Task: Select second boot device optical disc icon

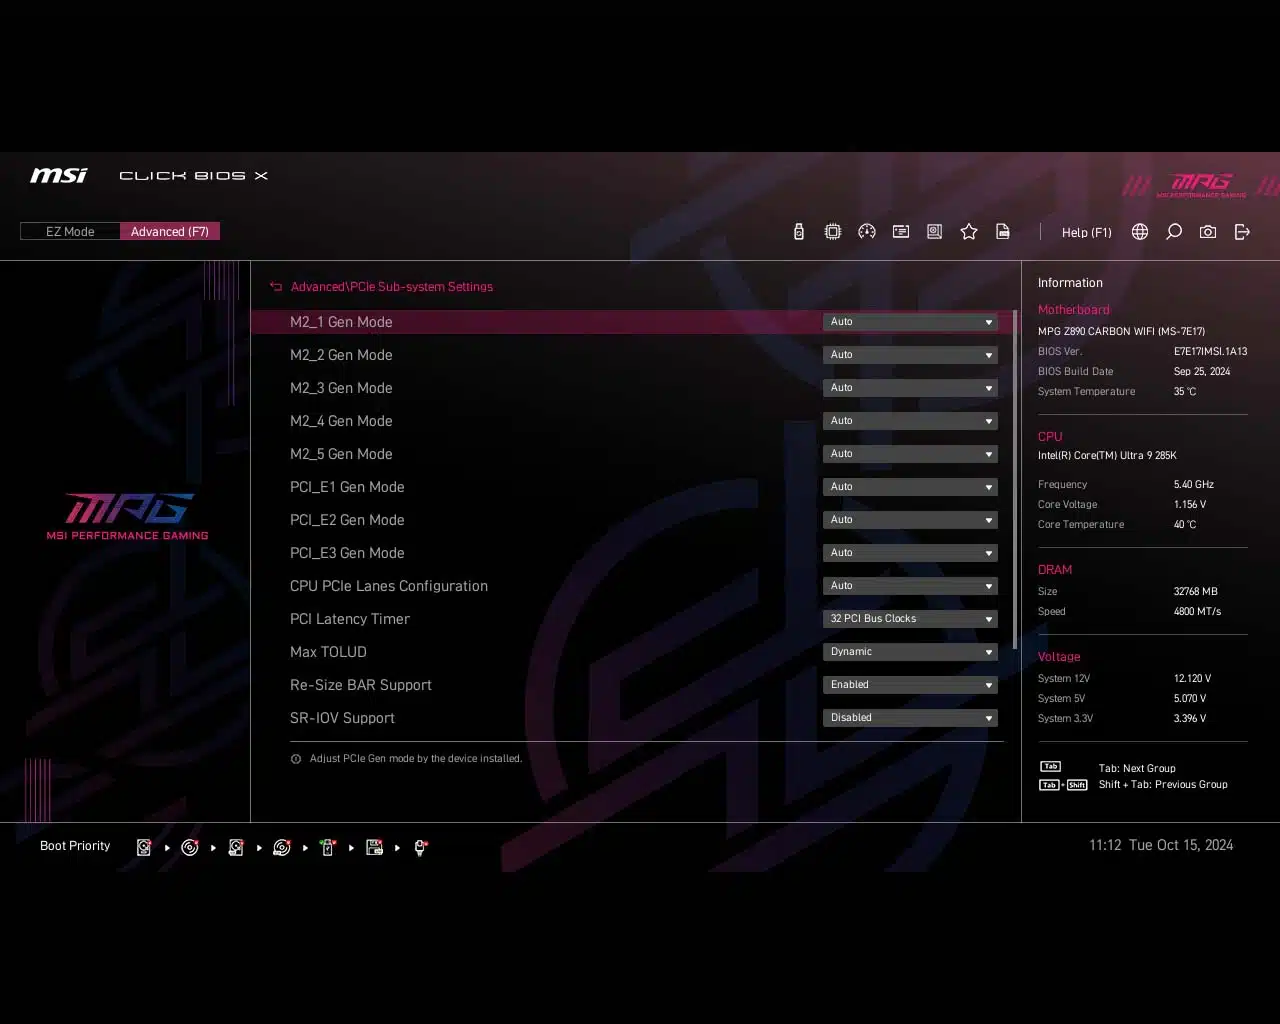Action: 190,847
